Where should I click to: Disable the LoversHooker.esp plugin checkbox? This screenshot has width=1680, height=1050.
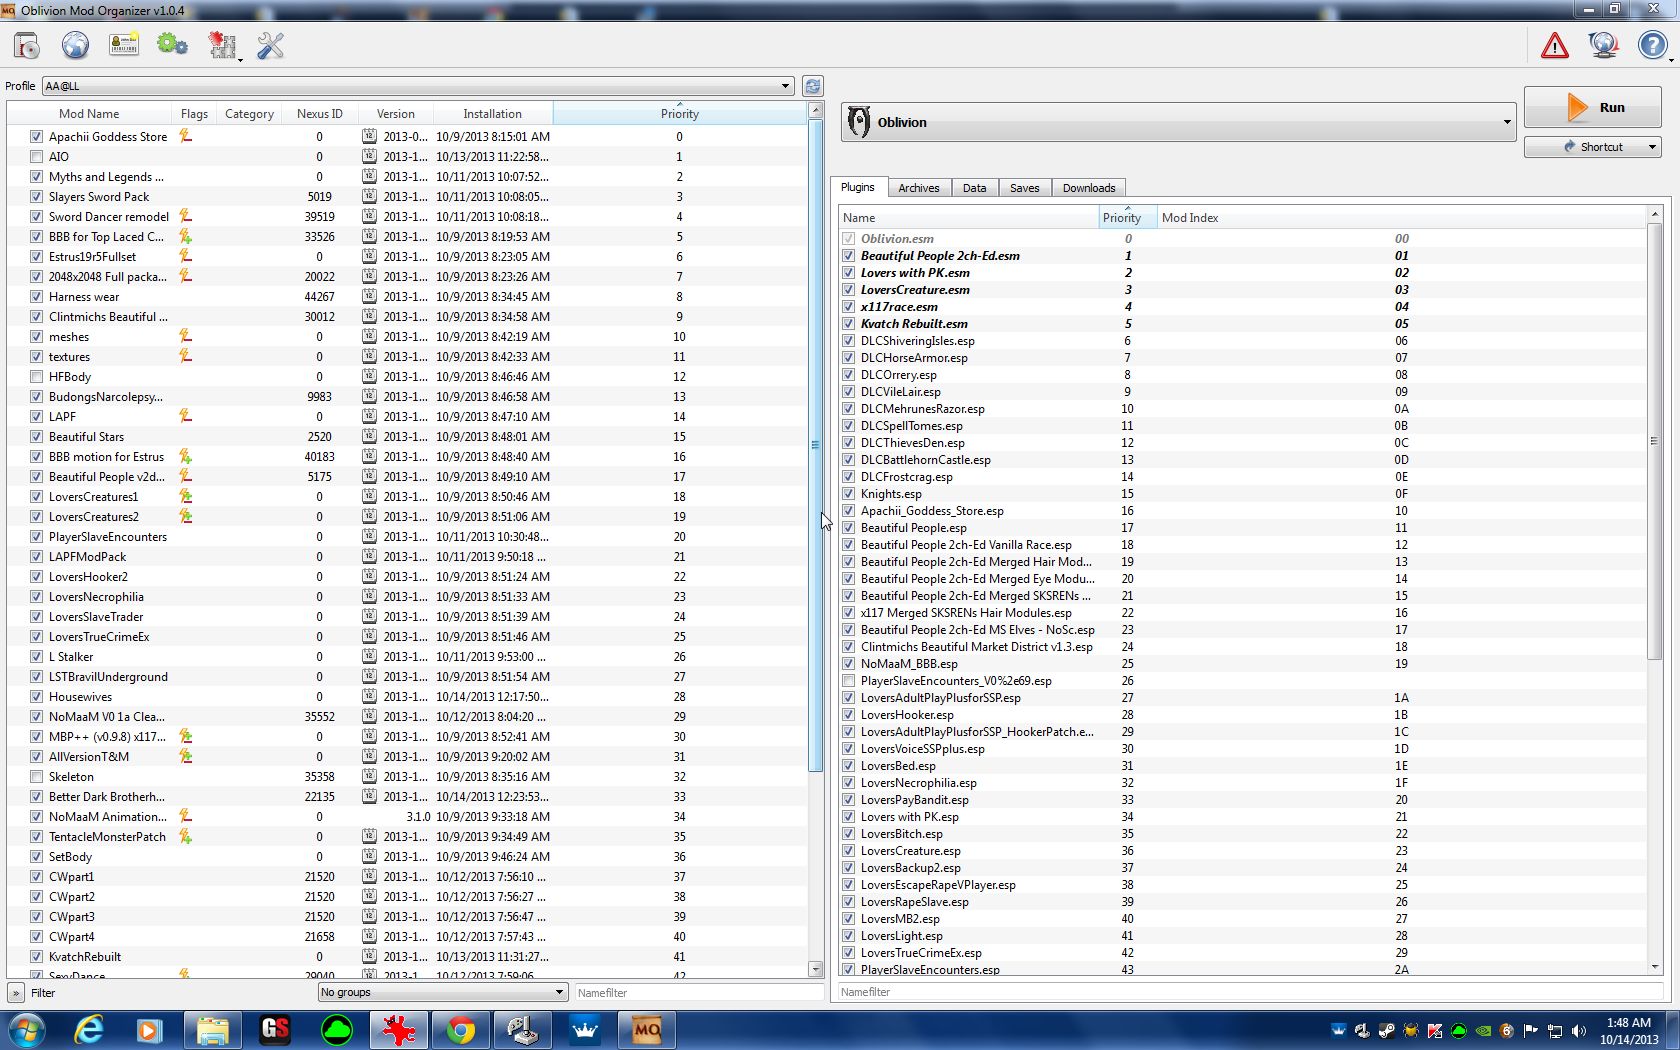(x=849, y=715)
